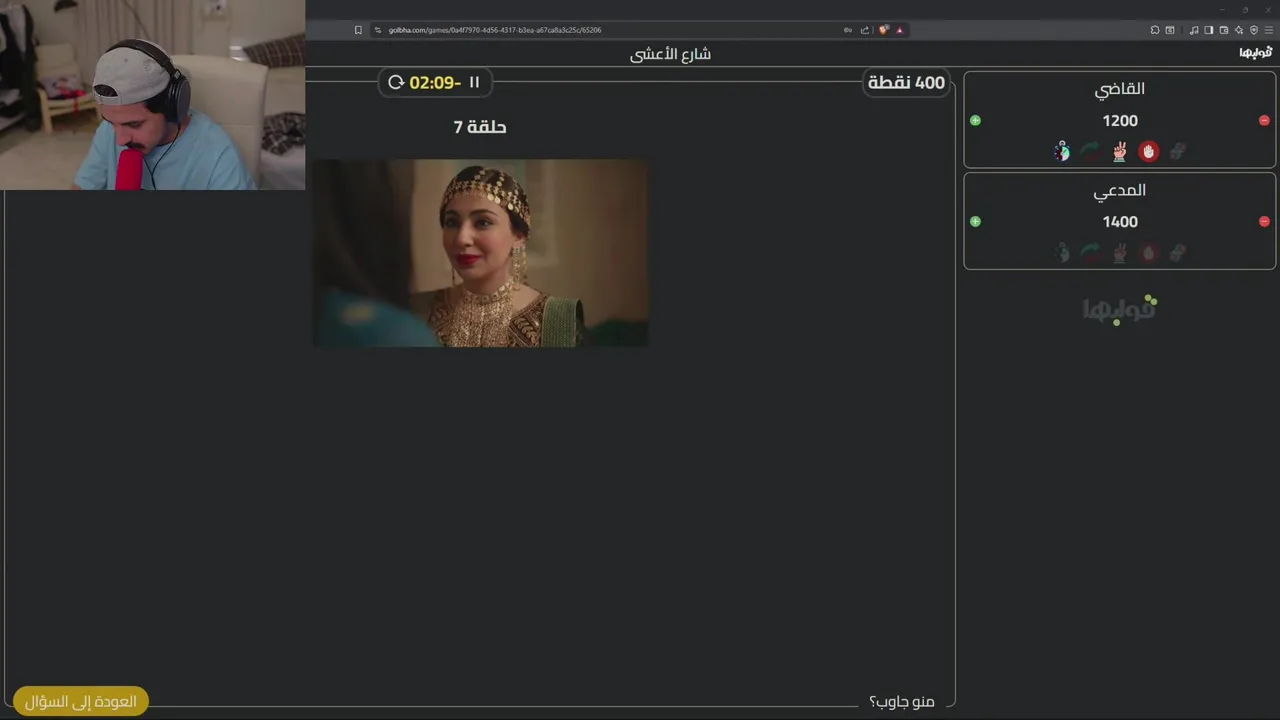The image size is (1280, 720).
Task: Click the 400 نقطة points badge
Action: tap(906, 82)
